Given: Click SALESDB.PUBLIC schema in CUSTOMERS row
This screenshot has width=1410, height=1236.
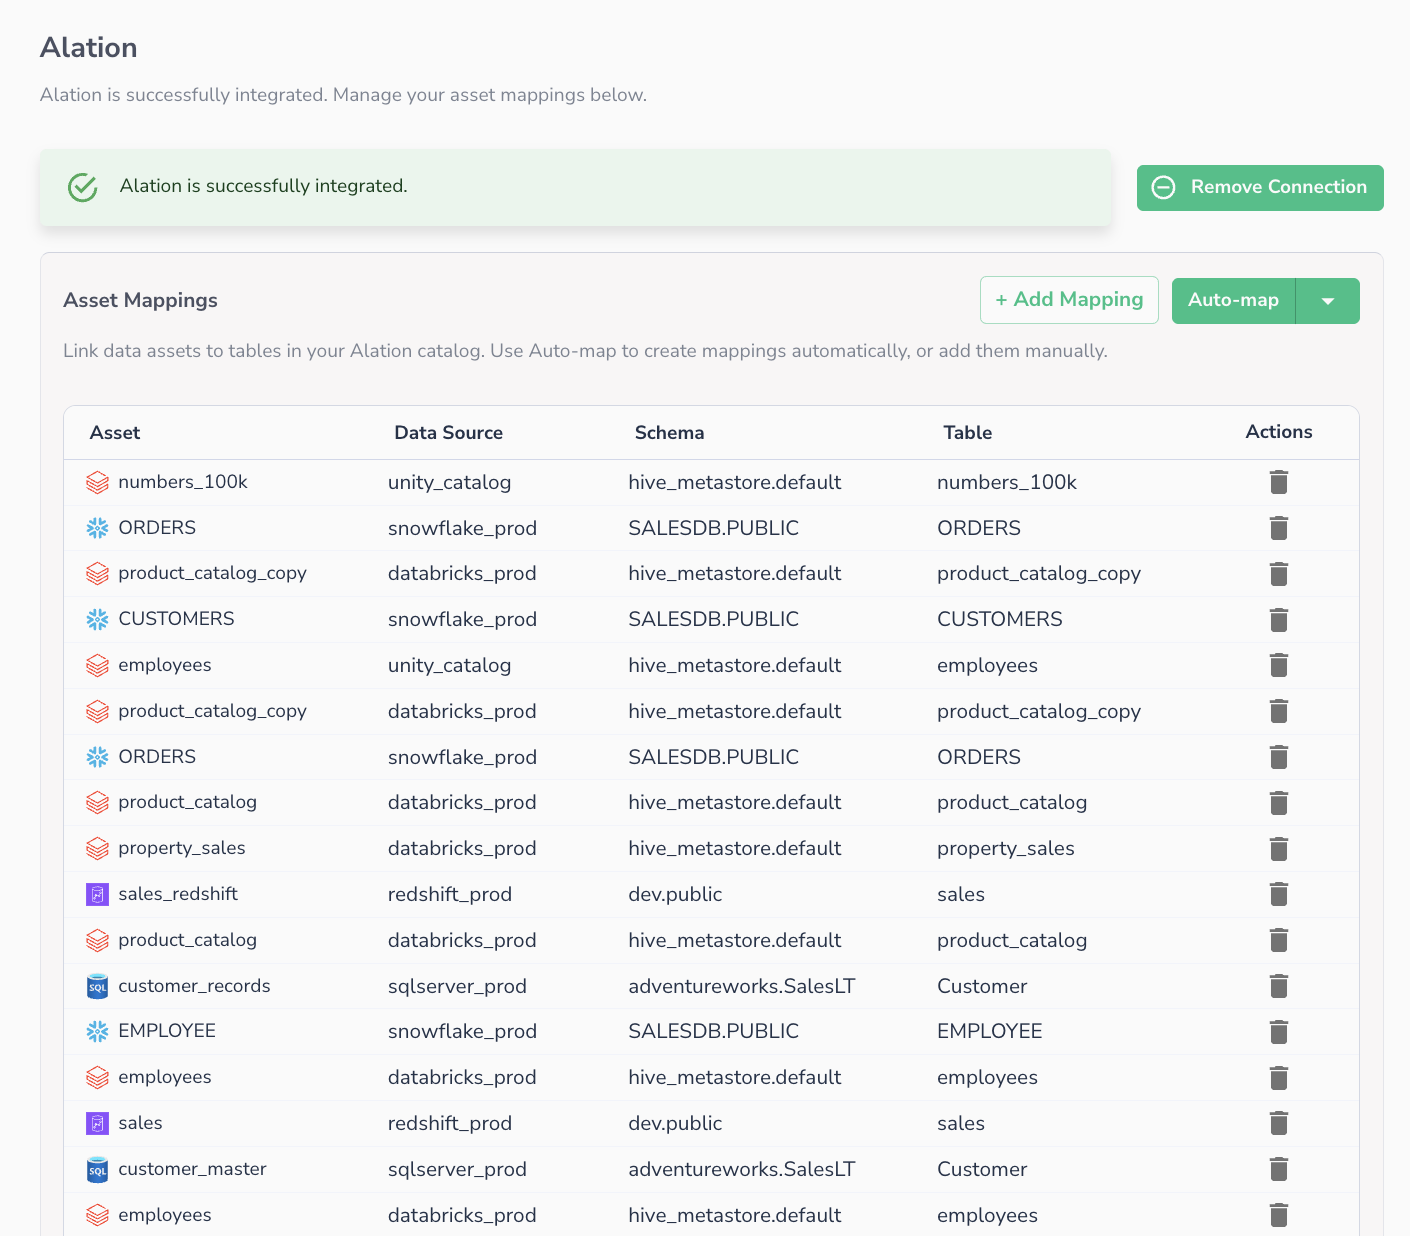Looking at the screenshot, I should (713, 619).
